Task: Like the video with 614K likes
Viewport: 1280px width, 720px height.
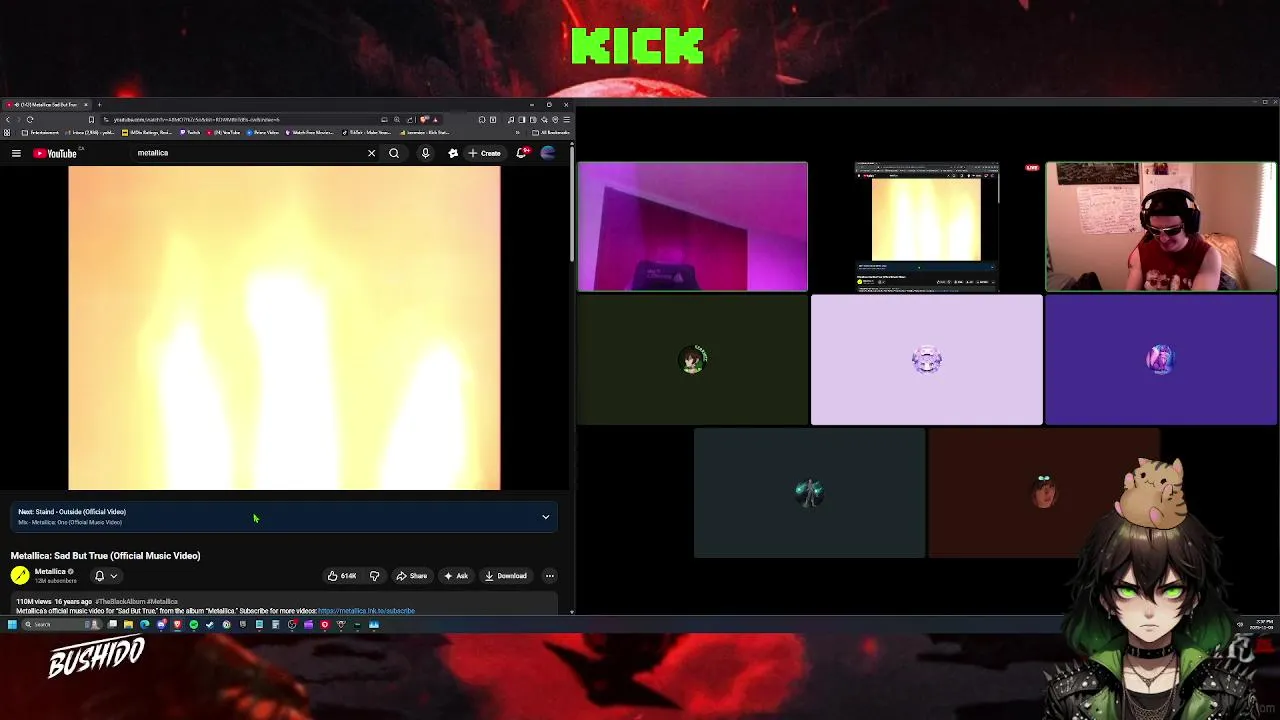Action: (x=342, y=576)
